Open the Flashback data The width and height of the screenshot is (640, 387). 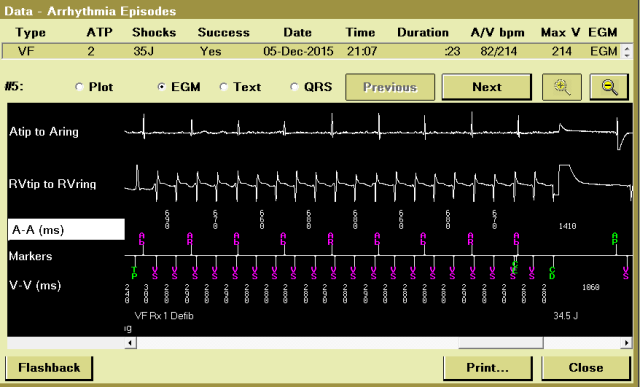[49, 368]
